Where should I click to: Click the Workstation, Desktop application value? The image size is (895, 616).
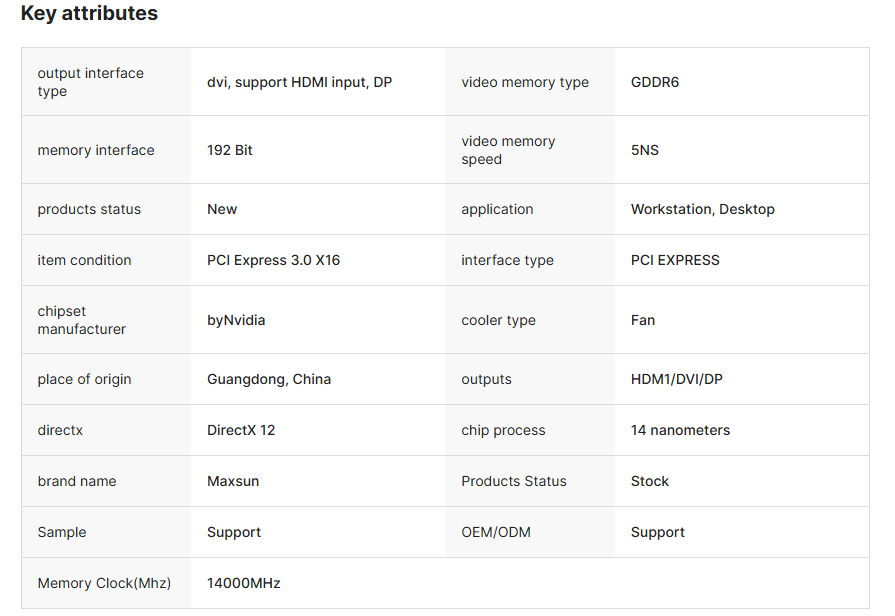702,209
